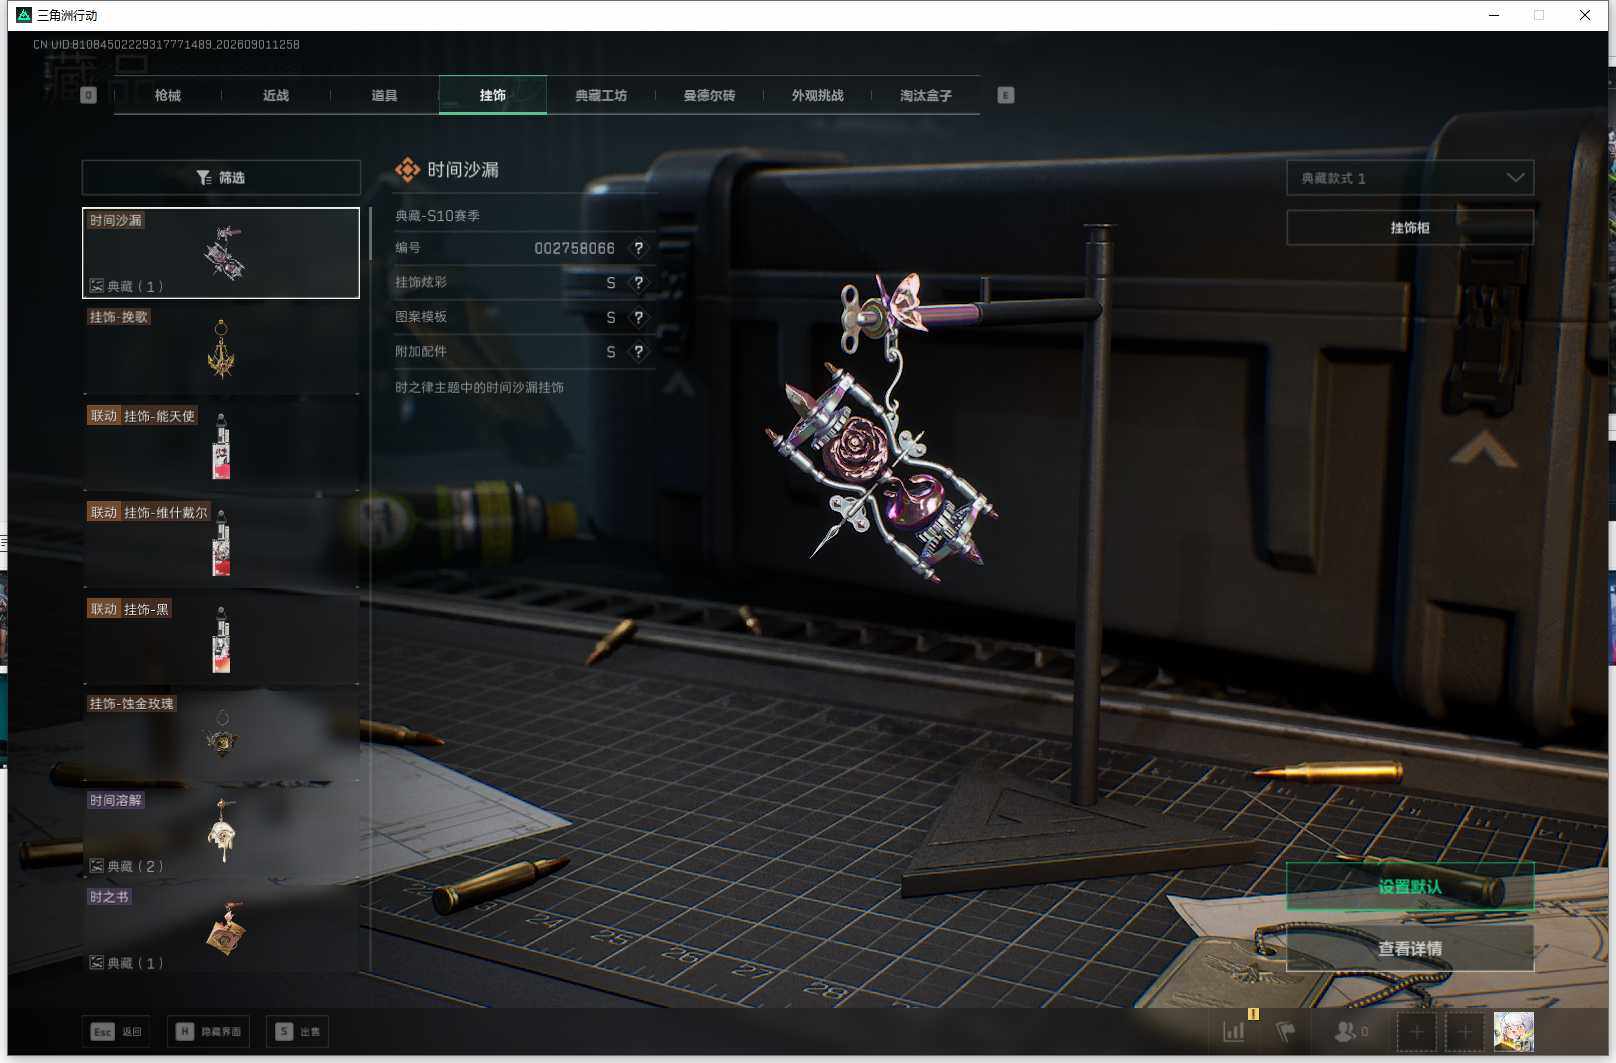
Task: Click the question mark beside 编号
Action: coord(639,248)
